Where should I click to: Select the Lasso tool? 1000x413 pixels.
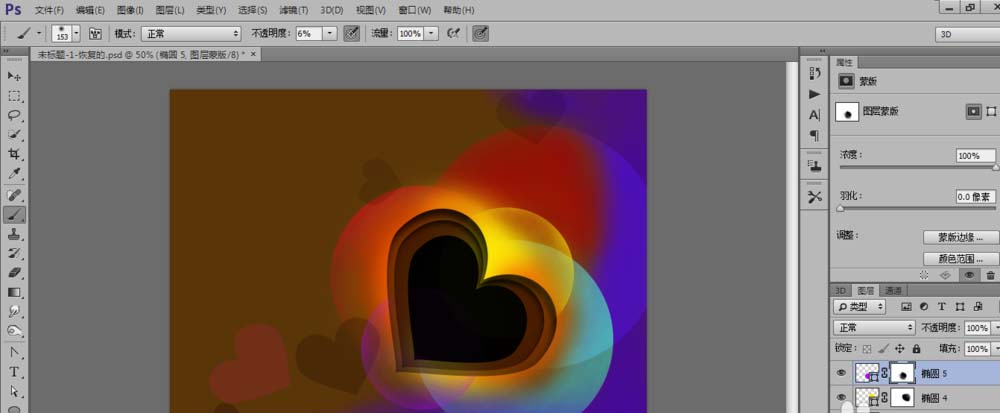pyautogui.click(x=15, y=115)
